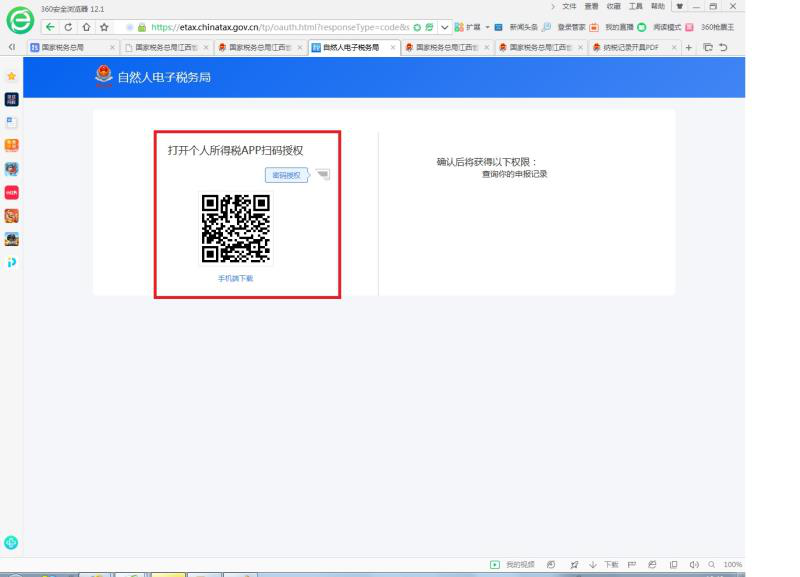The image size is (800, 577).
Task: Open the orange app grid sidebar icon
Action: [11, 145]
